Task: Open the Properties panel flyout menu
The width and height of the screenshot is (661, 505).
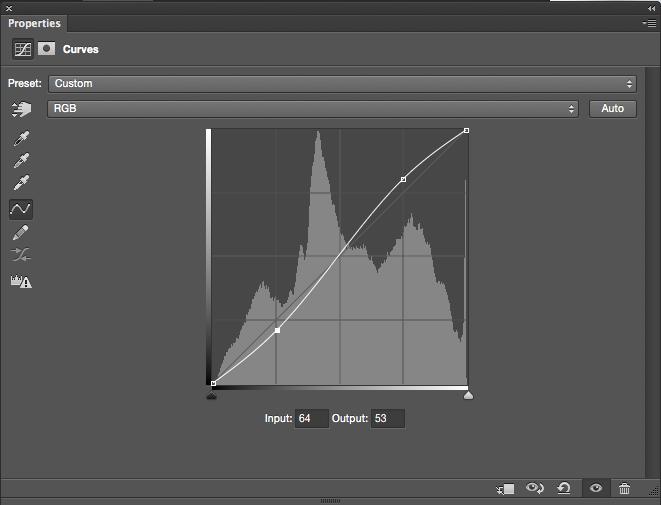Action: coord(649,23)
